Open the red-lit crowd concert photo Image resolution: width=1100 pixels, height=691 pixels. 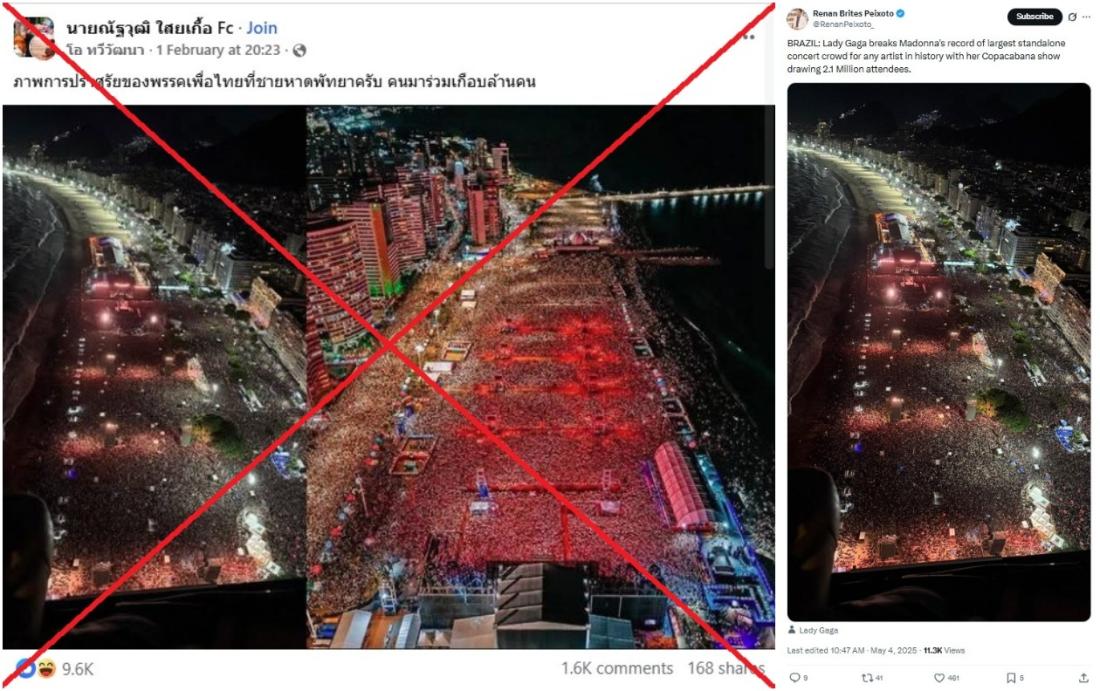click(x=540, y=377)
